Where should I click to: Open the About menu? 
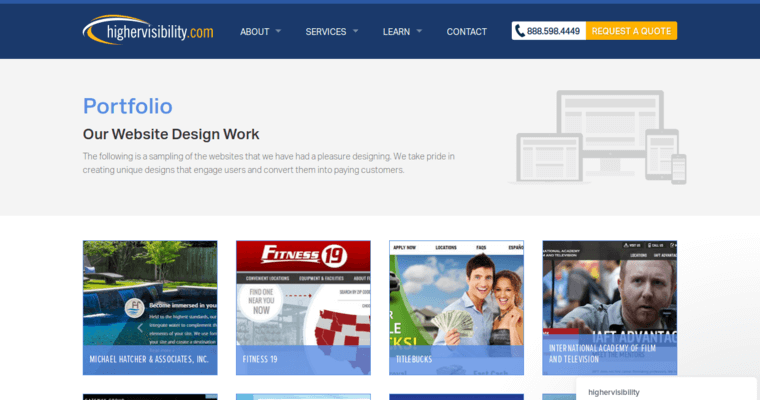pyautogui.click(x=254, y=32)
